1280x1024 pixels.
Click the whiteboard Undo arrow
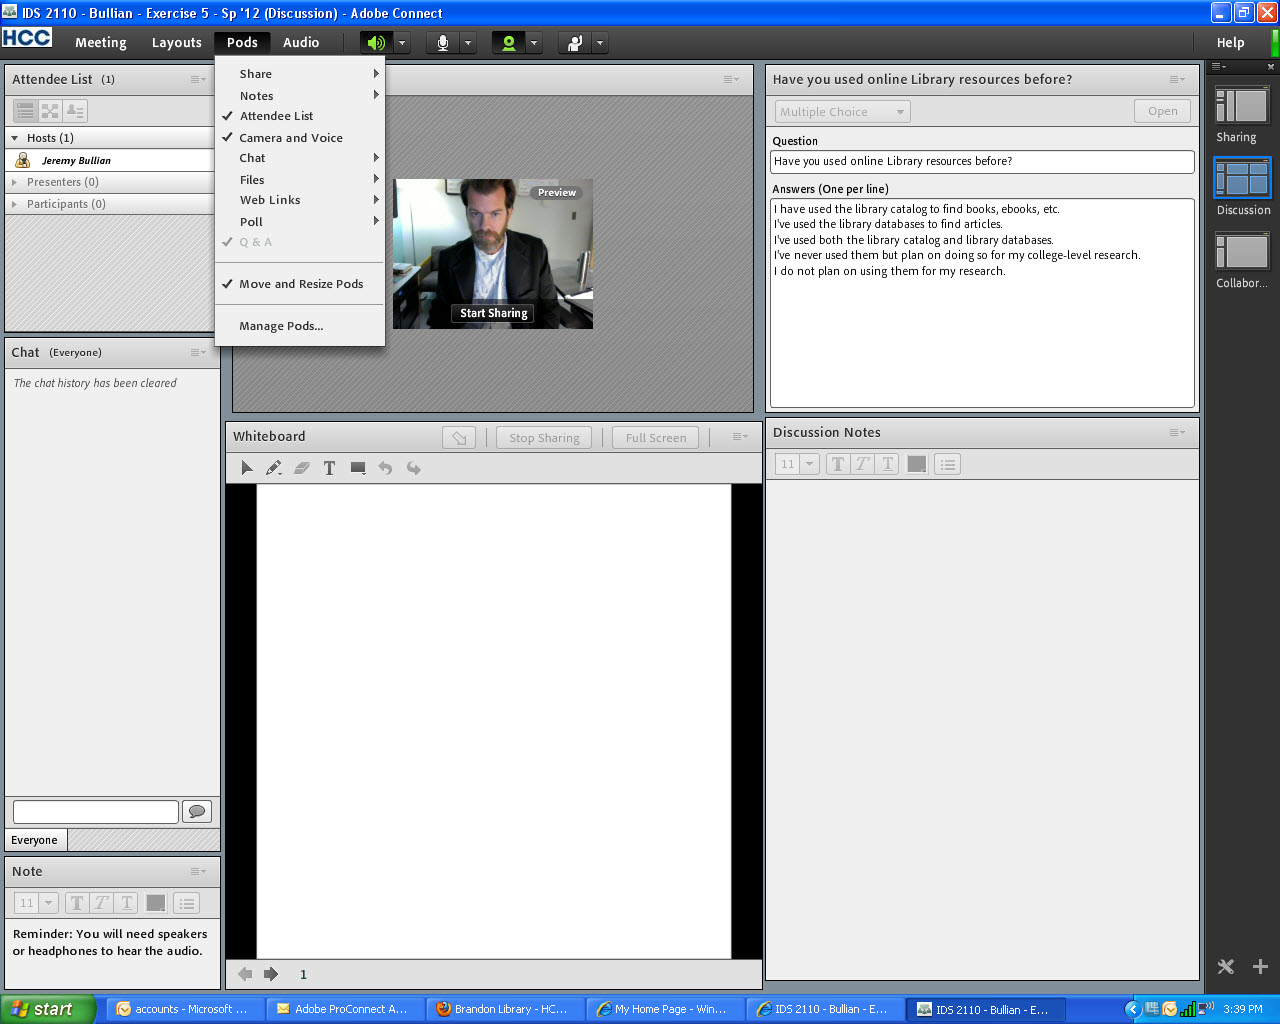(x=385, y=468)
